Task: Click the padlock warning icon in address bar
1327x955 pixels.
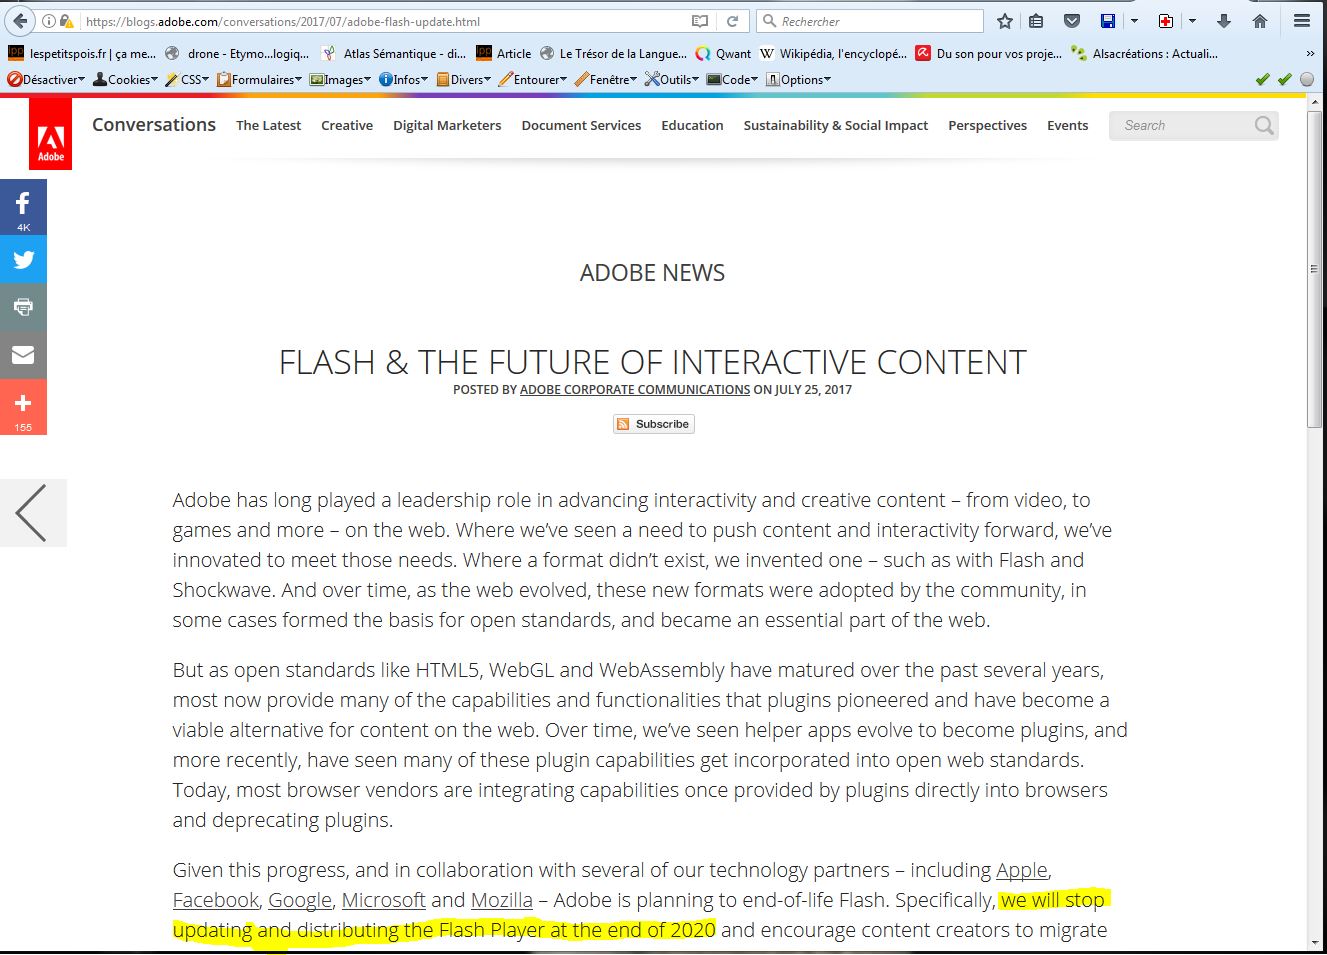Action: tap(67, 21)
